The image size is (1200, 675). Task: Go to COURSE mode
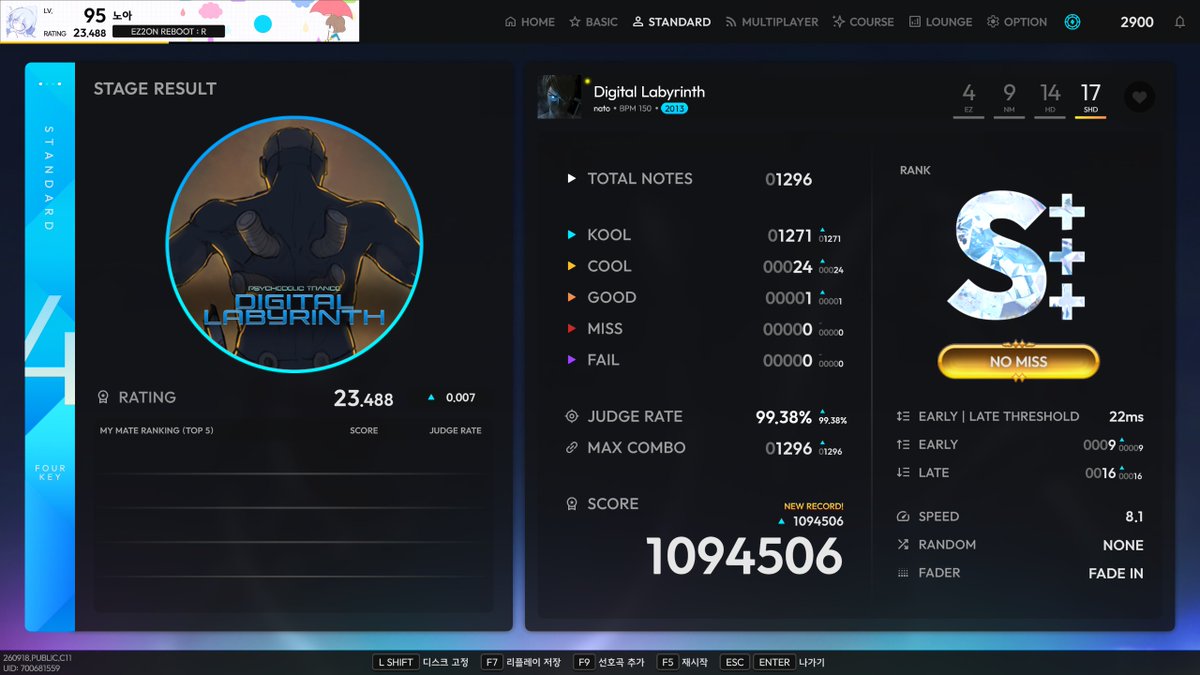(863, 22)
